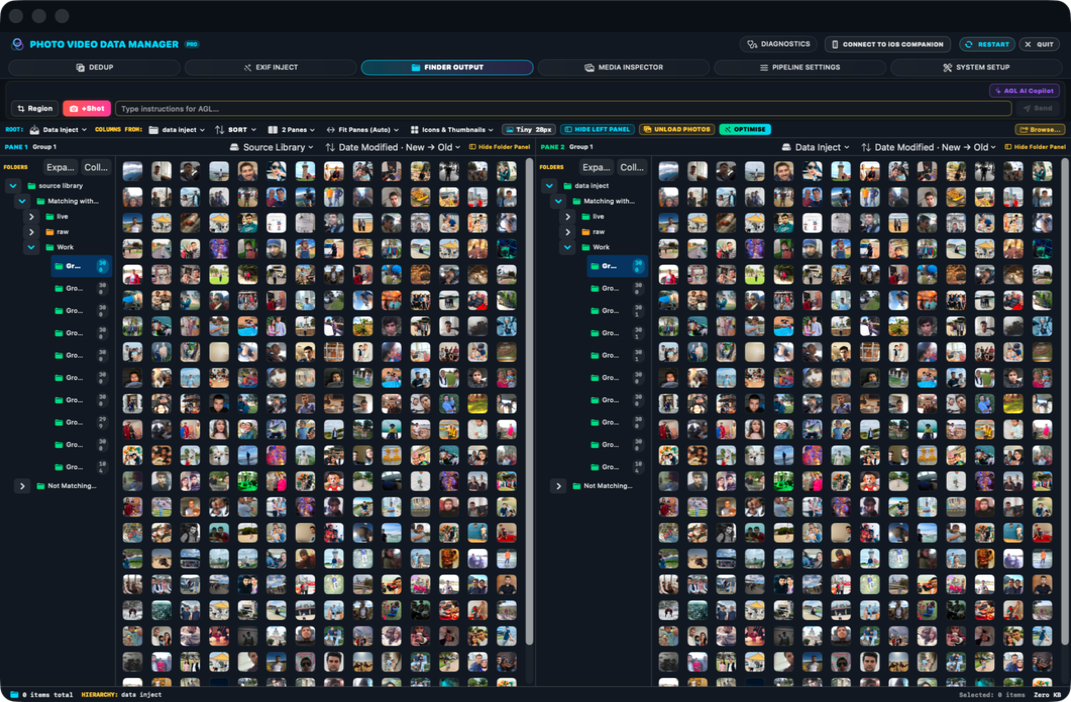This screenshot has height=702, width=1071.
Task: Select the highlighted Gr... folder in Pane 1
Action: (81, 266)
